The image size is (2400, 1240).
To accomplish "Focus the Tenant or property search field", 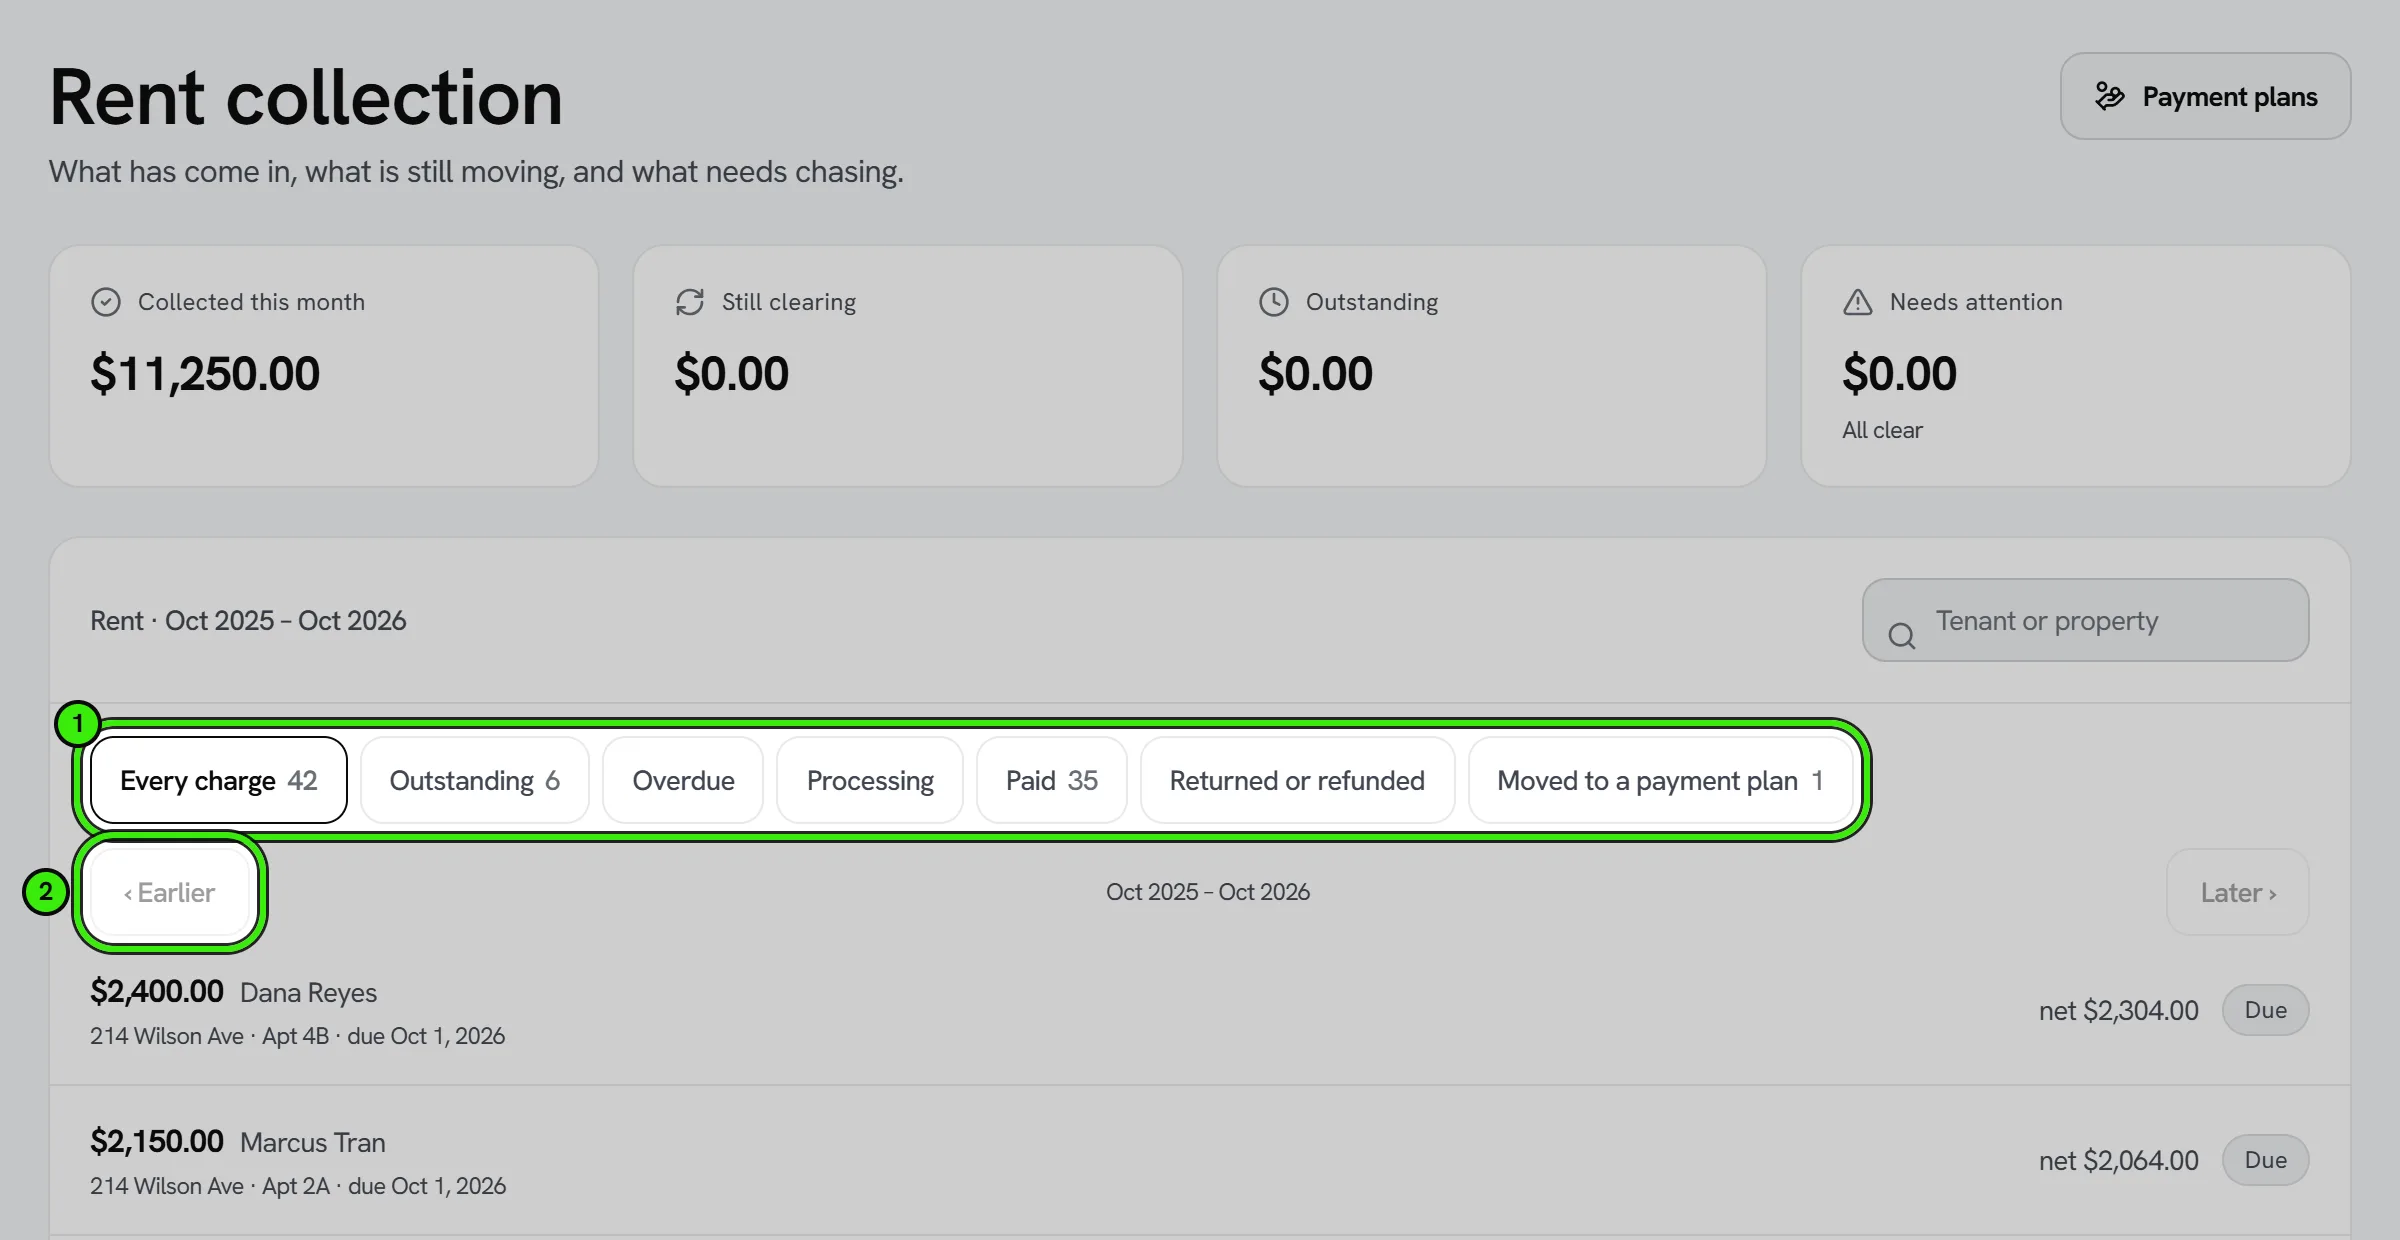I will coord(2086,620).
